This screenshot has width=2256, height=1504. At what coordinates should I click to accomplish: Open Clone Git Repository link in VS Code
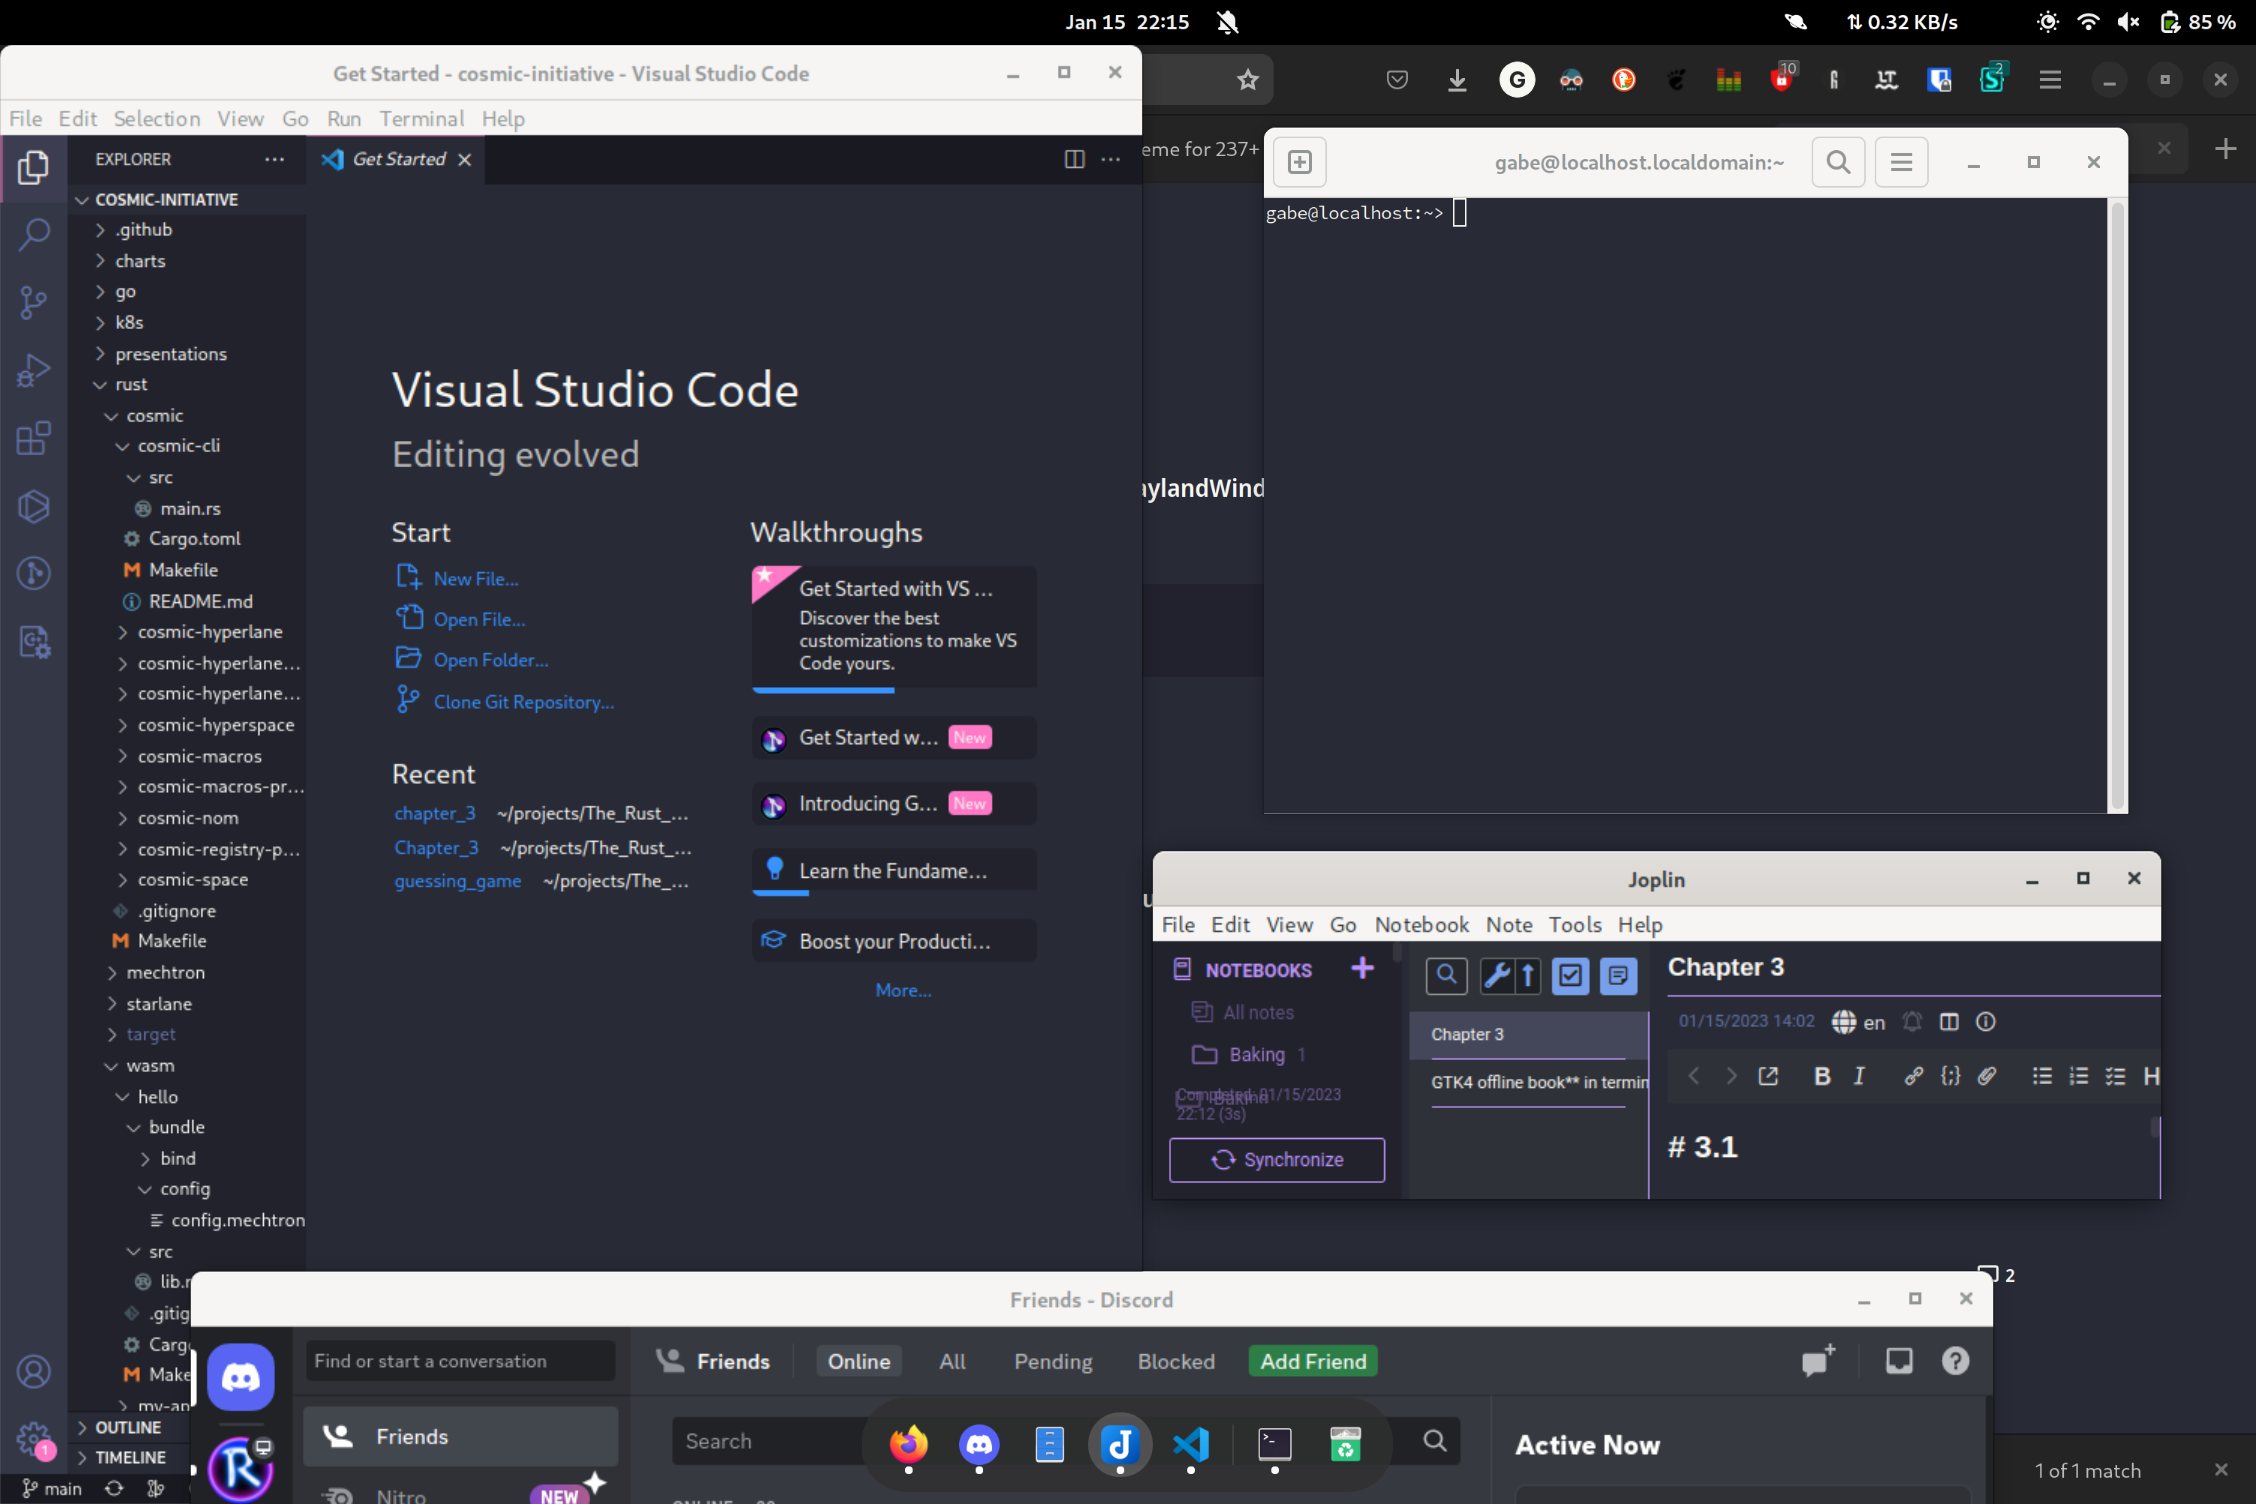click(523, 701)
